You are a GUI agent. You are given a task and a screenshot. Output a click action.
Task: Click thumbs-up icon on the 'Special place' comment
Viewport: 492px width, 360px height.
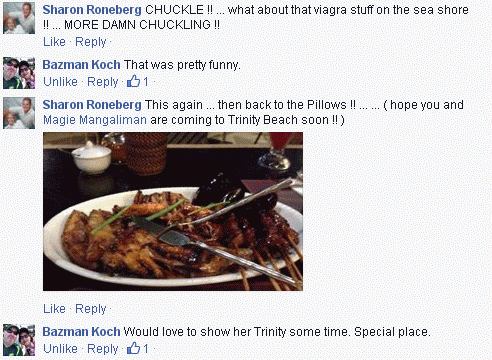(x=133, y=348)
